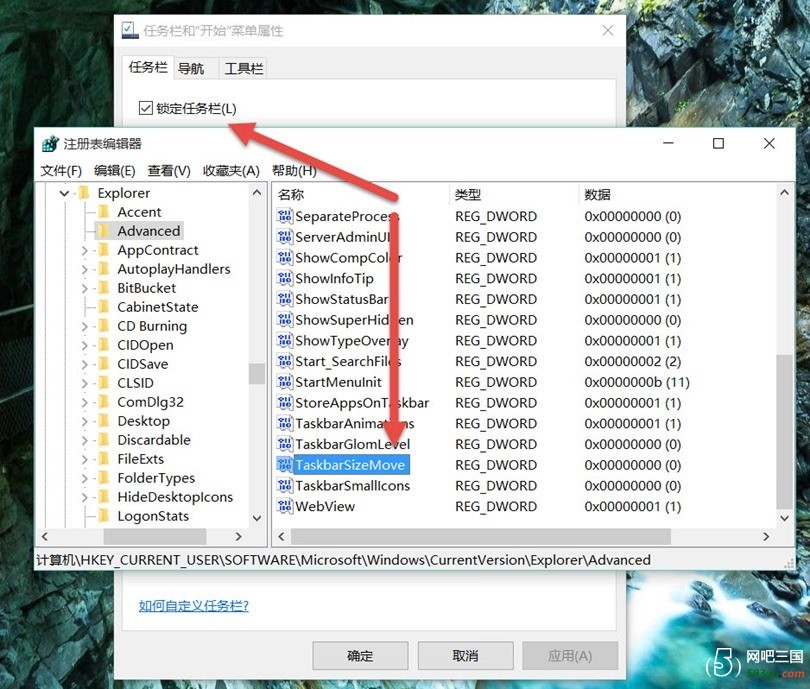Click the Advanced folder icon
Screen dimensions: 810x689
[x=104, y=231]
